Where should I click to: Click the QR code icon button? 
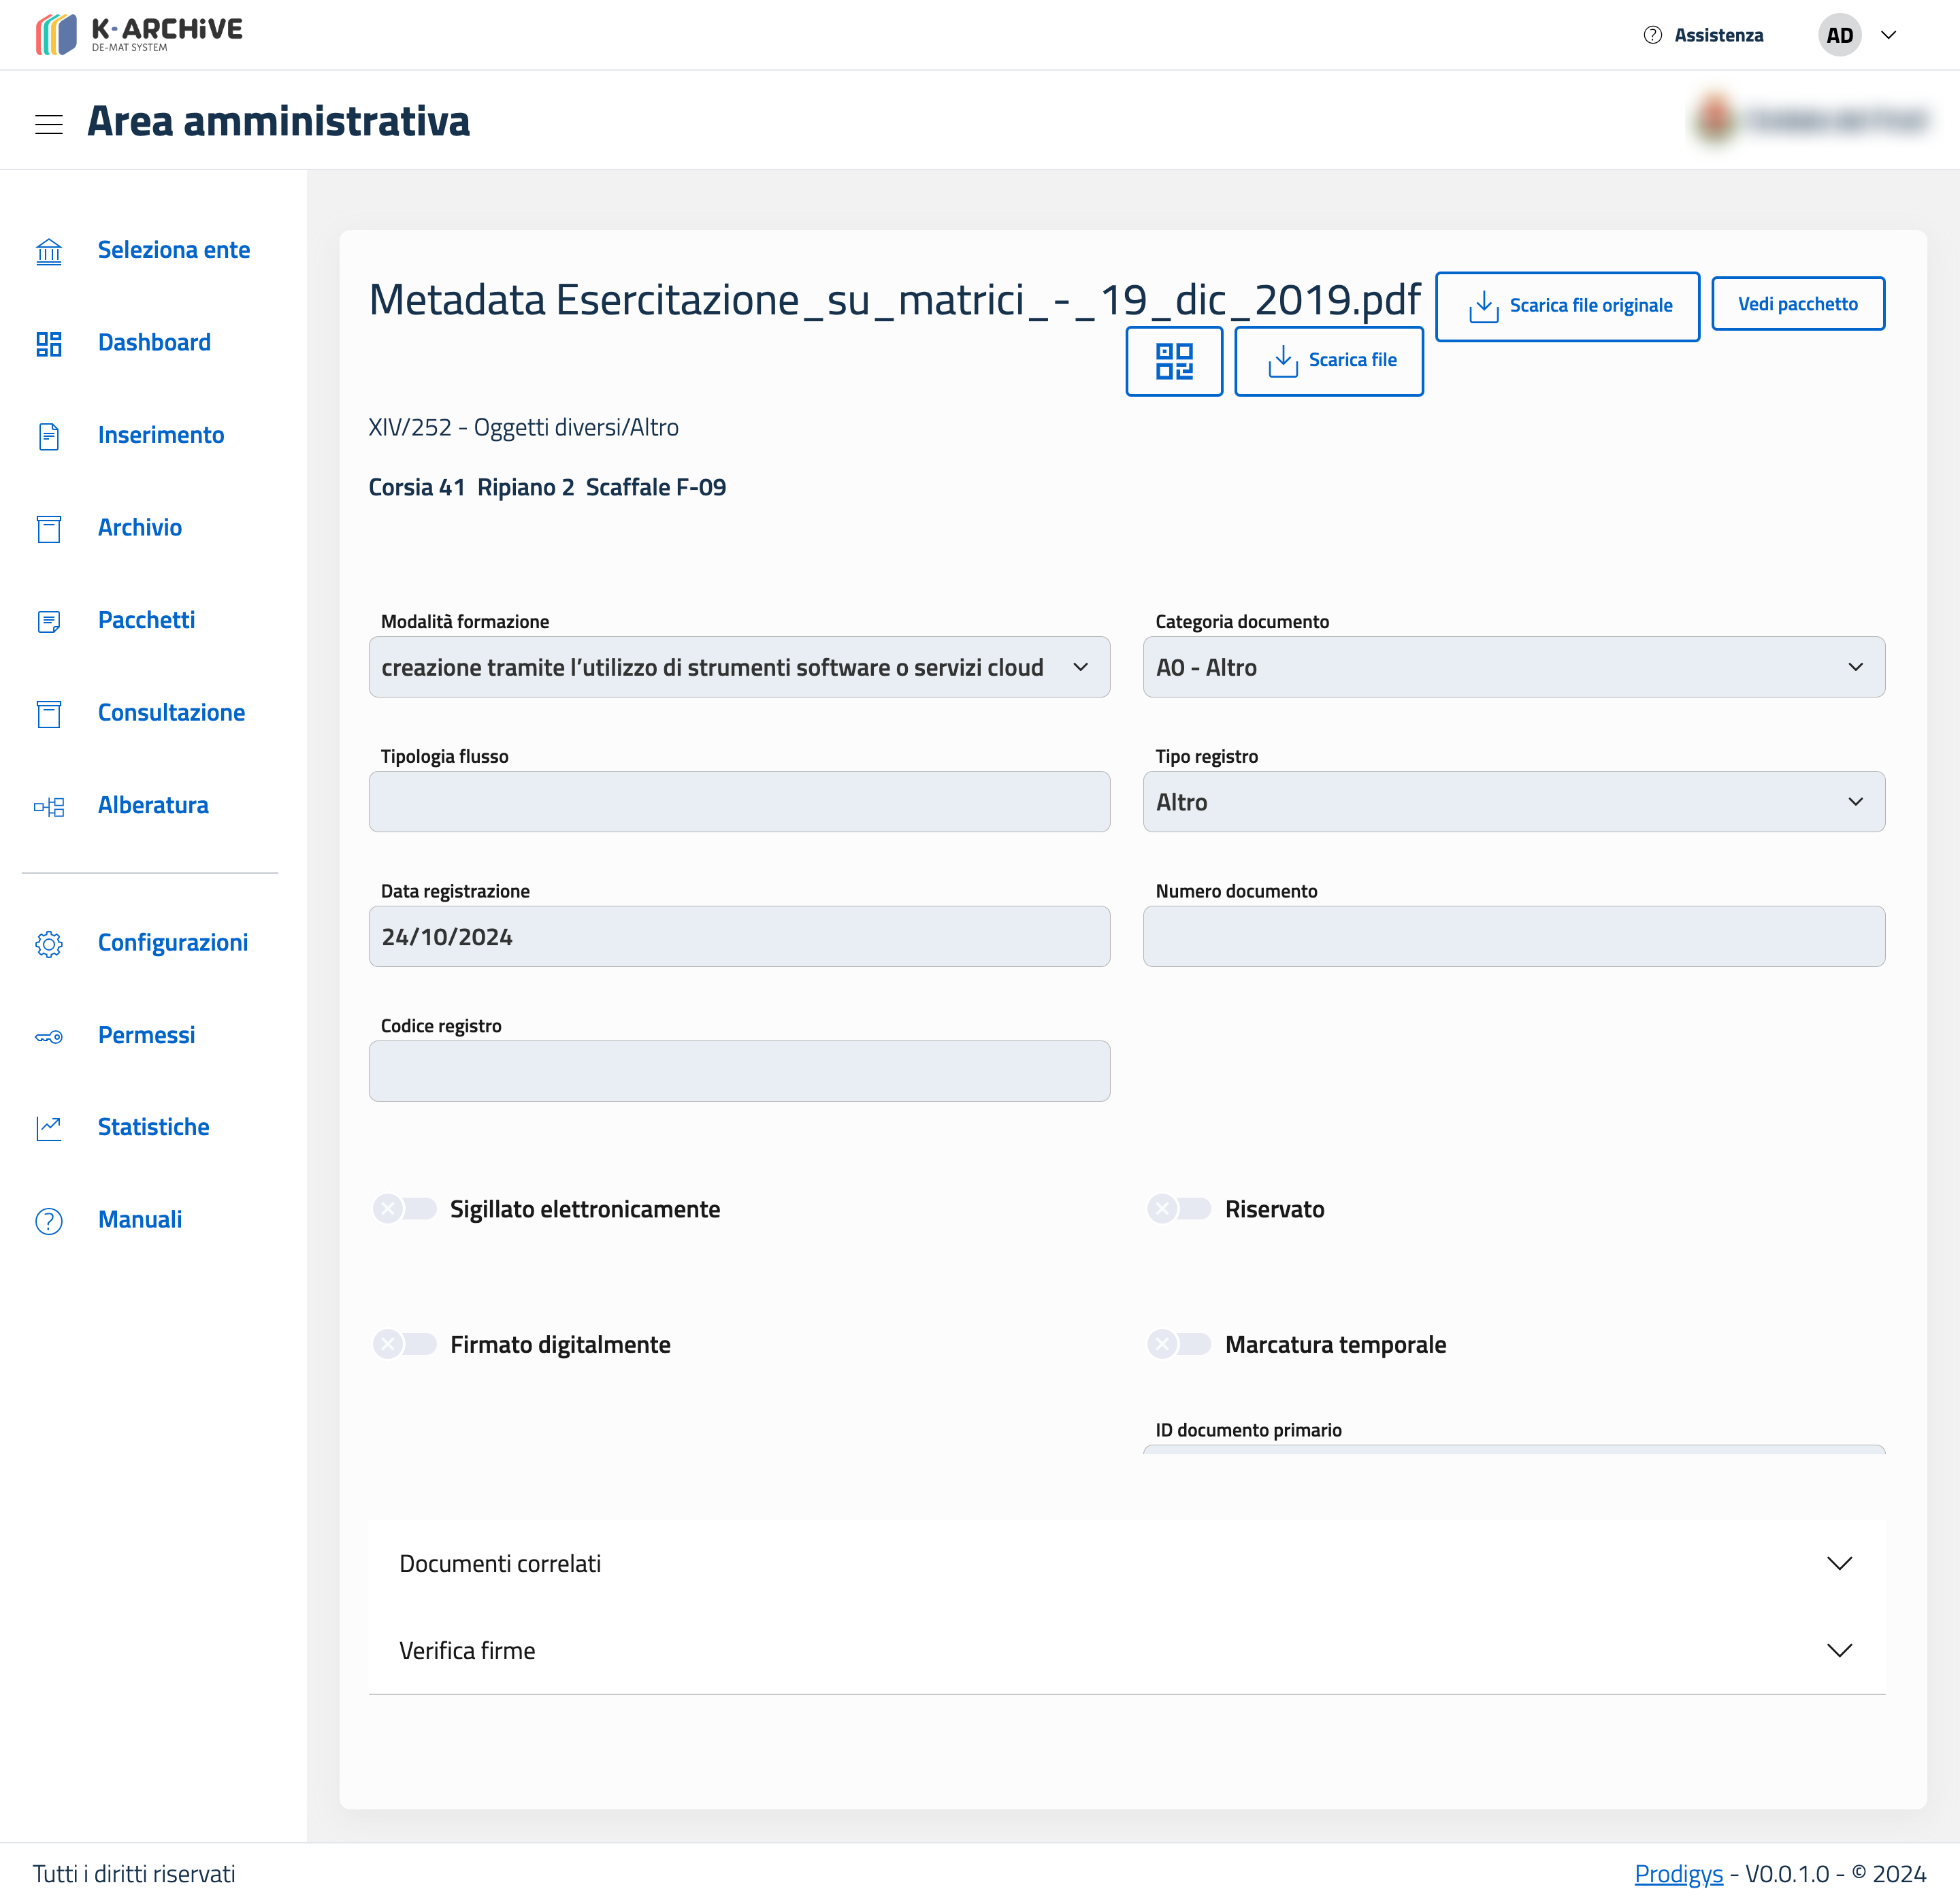[x=1174, y=361]
